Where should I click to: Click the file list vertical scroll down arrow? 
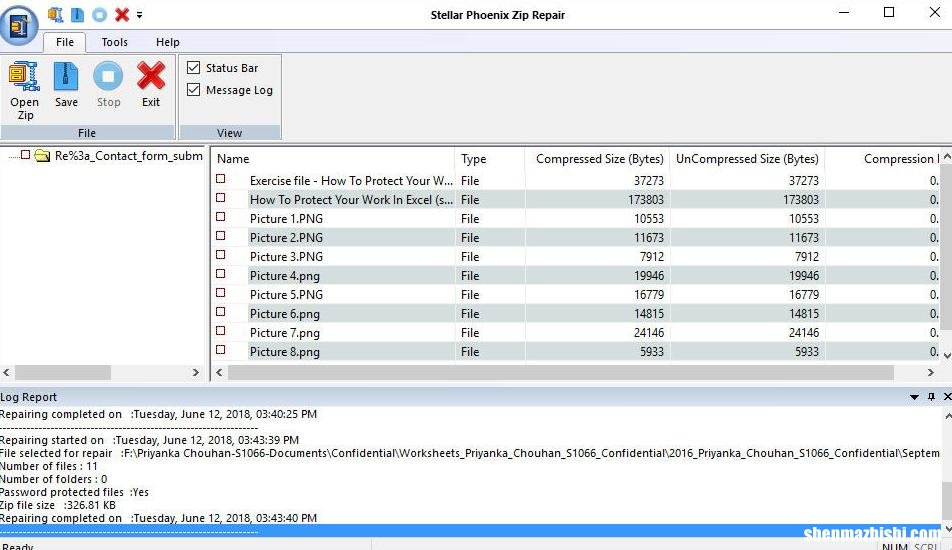click(x=947, y=355)
